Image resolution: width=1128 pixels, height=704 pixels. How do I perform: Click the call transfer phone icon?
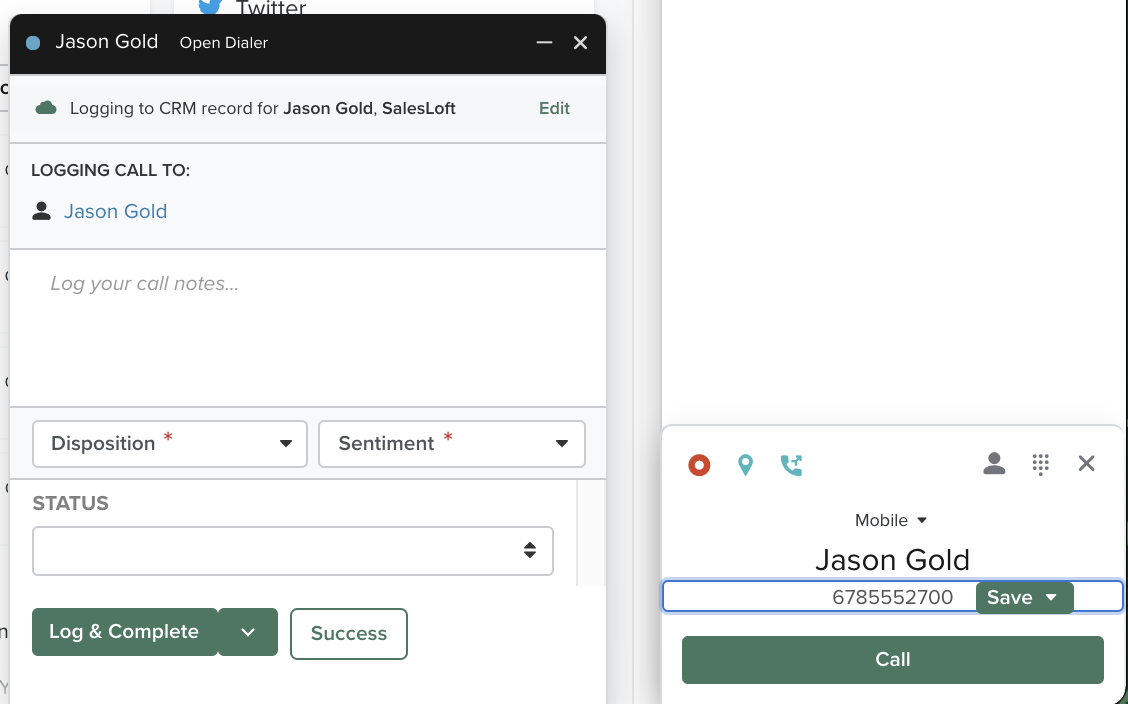click(x=791, y=465)
